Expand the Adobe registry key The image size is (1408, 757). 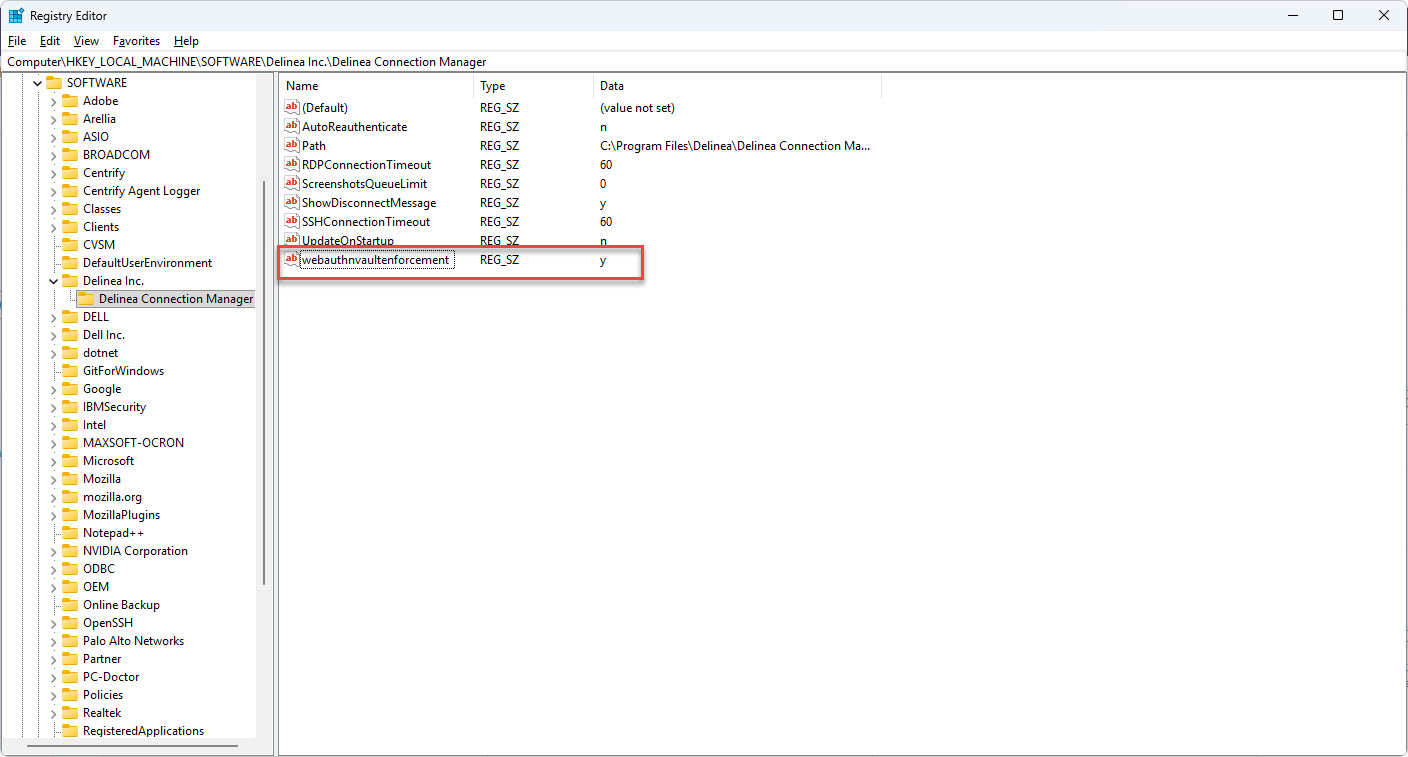pyautogui.click(x=53, y=101)
